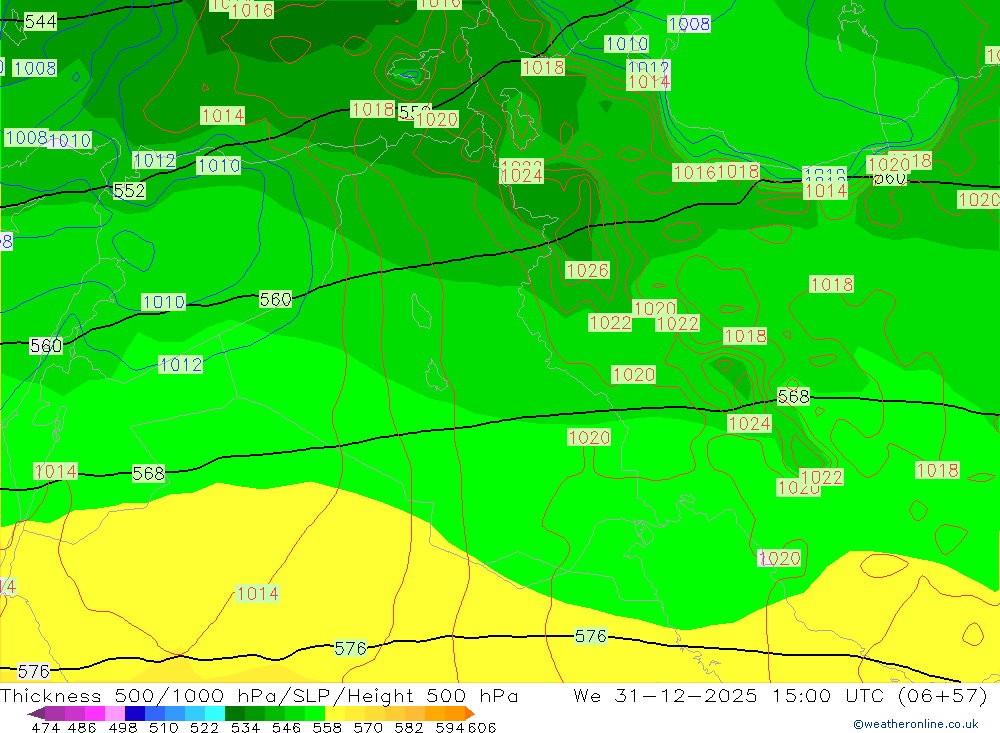Click the 498 legend value
The image size is (1000, 733).
(122, 727)
